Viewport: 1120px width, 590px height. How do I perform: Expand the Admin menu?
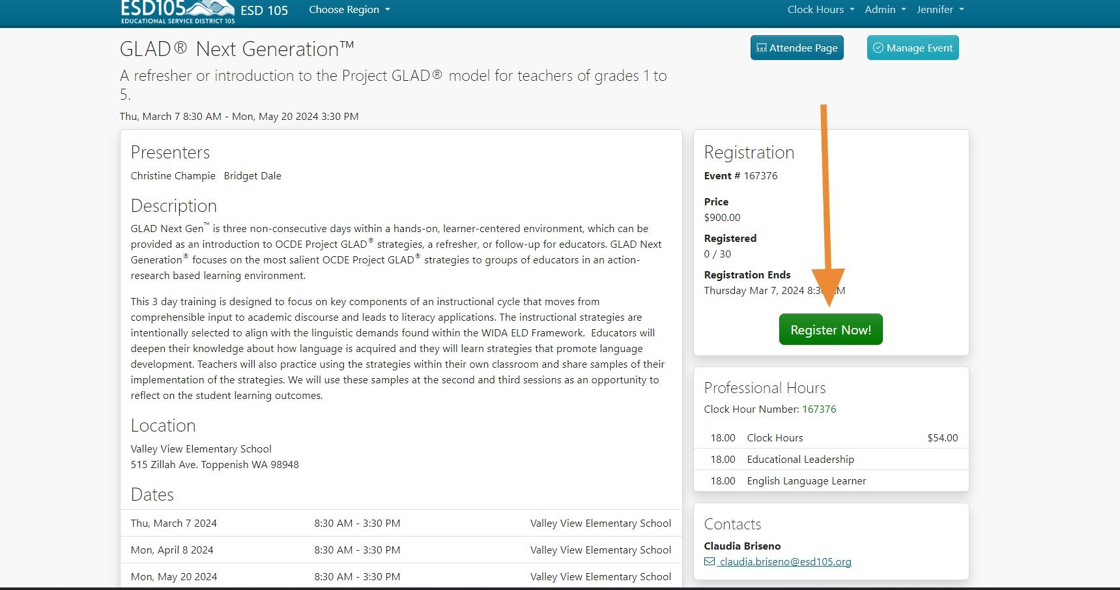click(885, 9)
